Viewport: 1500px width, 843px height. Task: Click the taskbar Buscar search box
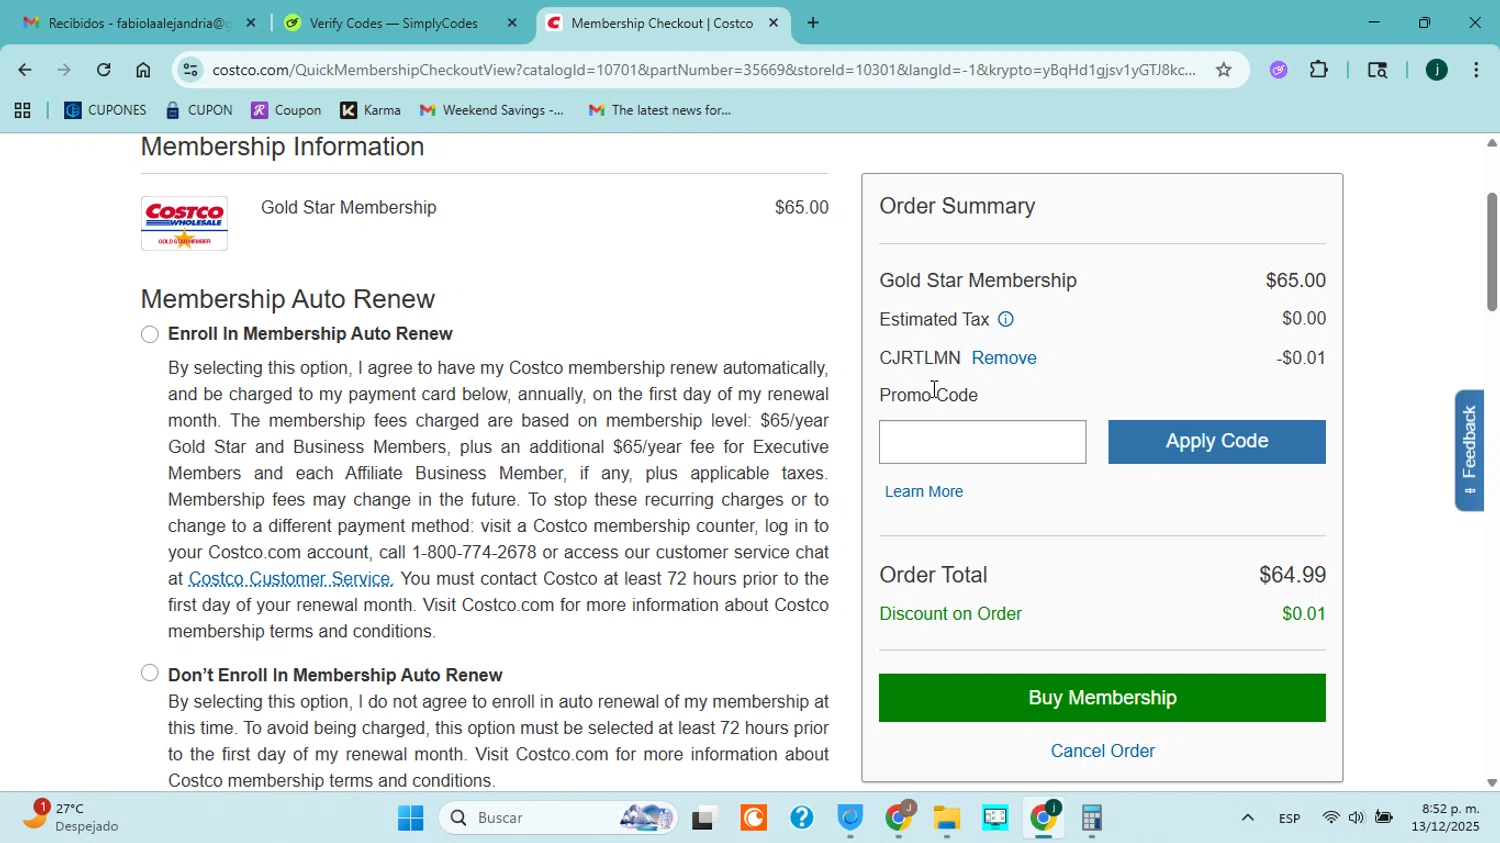[558, 819]
